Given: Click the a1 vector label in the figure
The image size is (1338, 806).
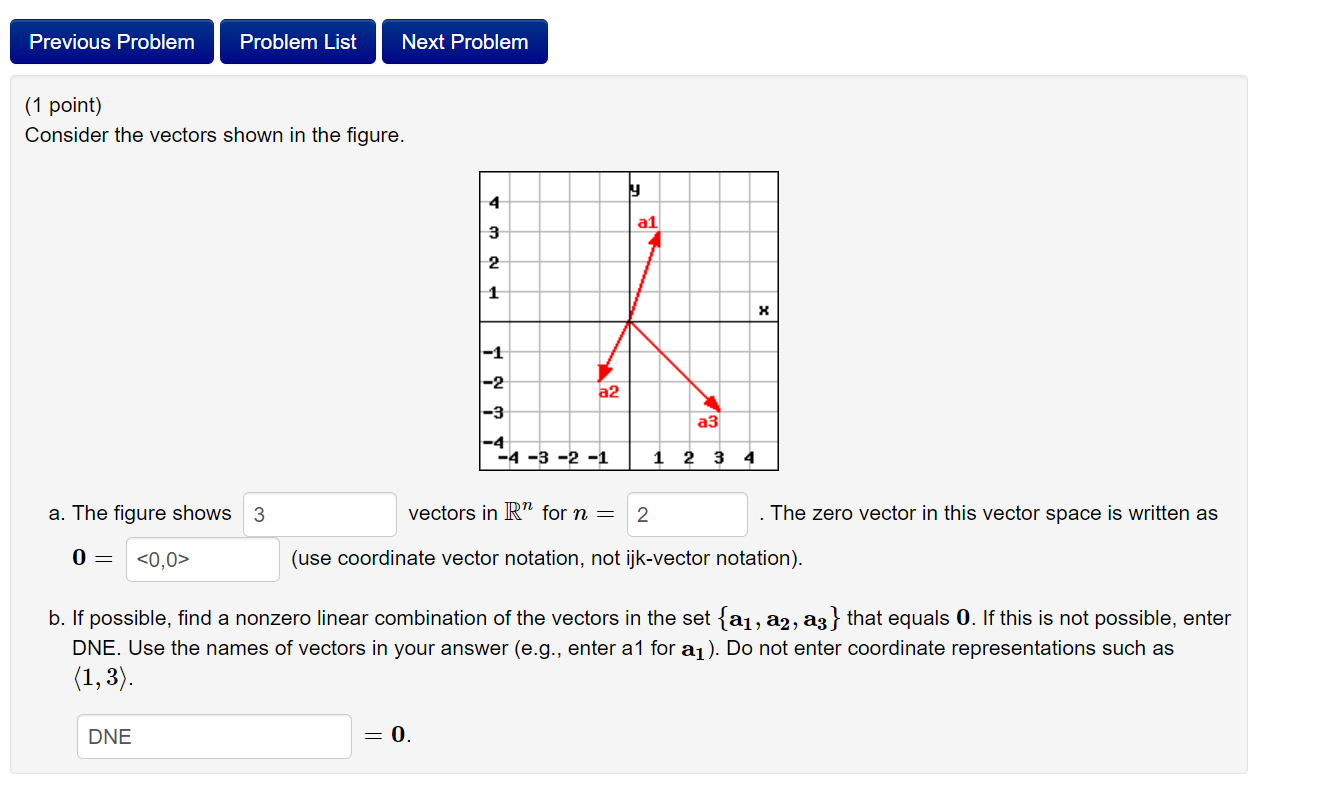Looking at the screenshot, I should pyautogui.click(x=645, y=223).
